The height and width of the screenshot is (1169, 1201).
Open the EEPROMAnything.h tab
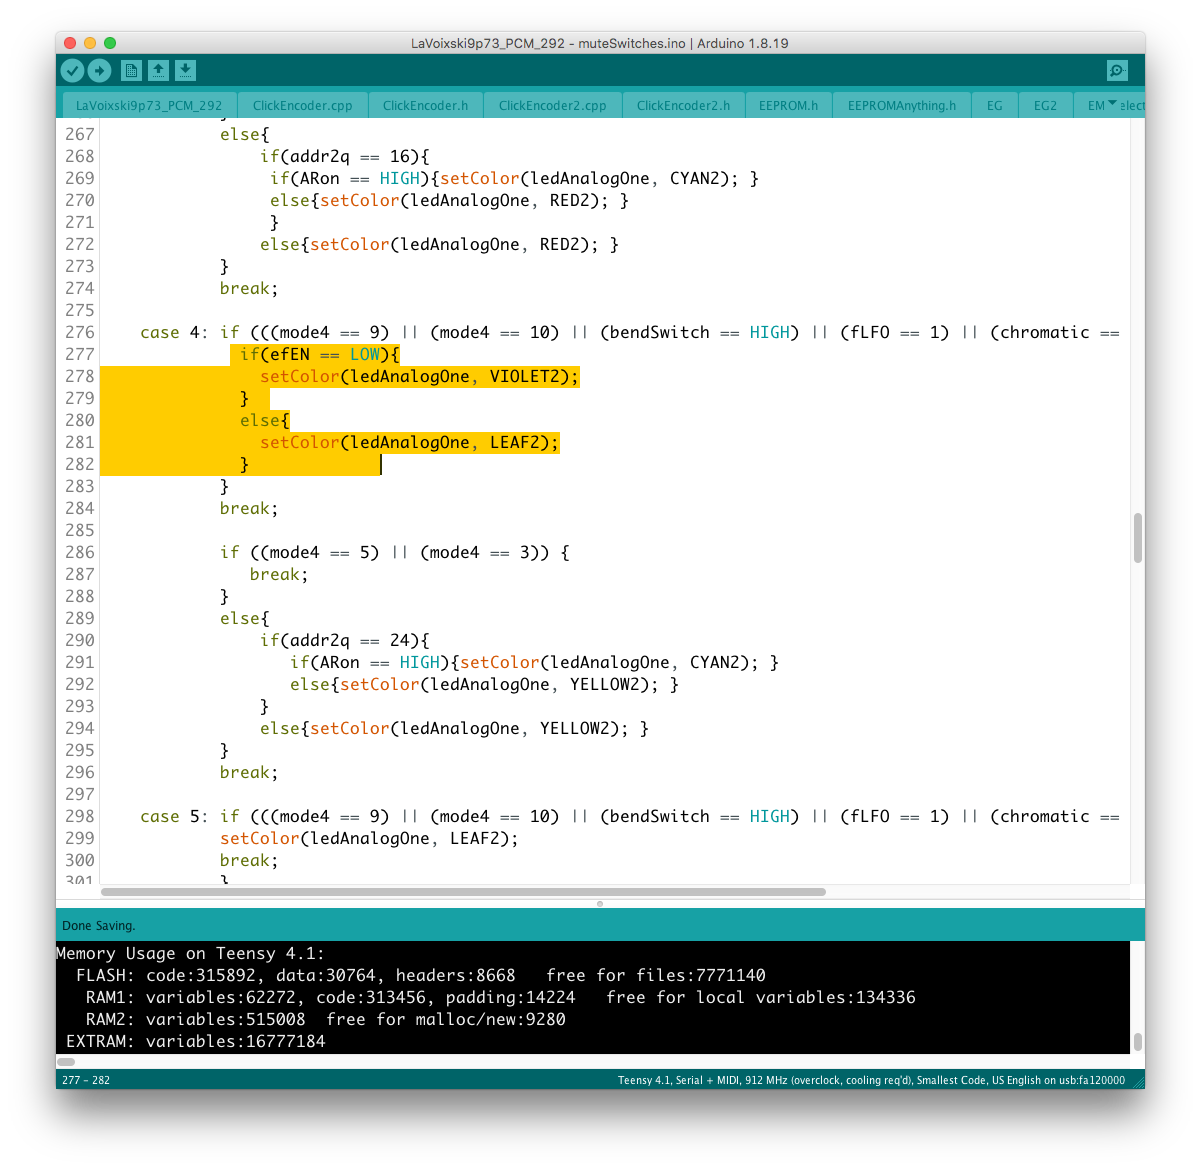tap(901, 105)
